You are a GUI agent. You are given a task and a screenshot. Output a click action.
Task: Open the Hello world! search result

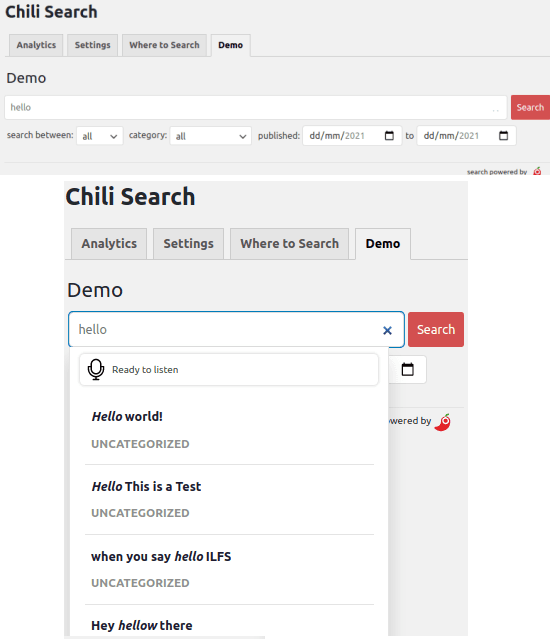[x=127, y=416]
